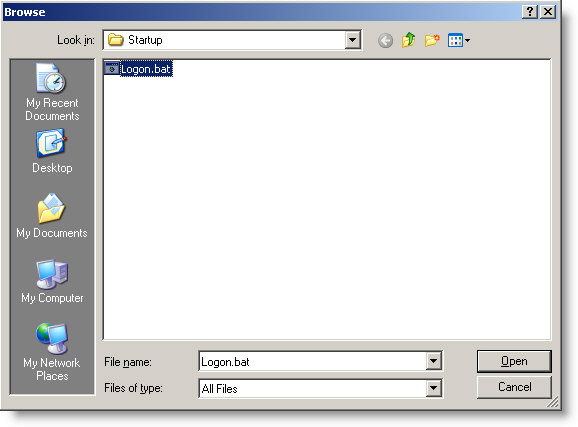Screen dimensions: 578x427
Task: Open My Recent Documents place
Action: (52, 92)
